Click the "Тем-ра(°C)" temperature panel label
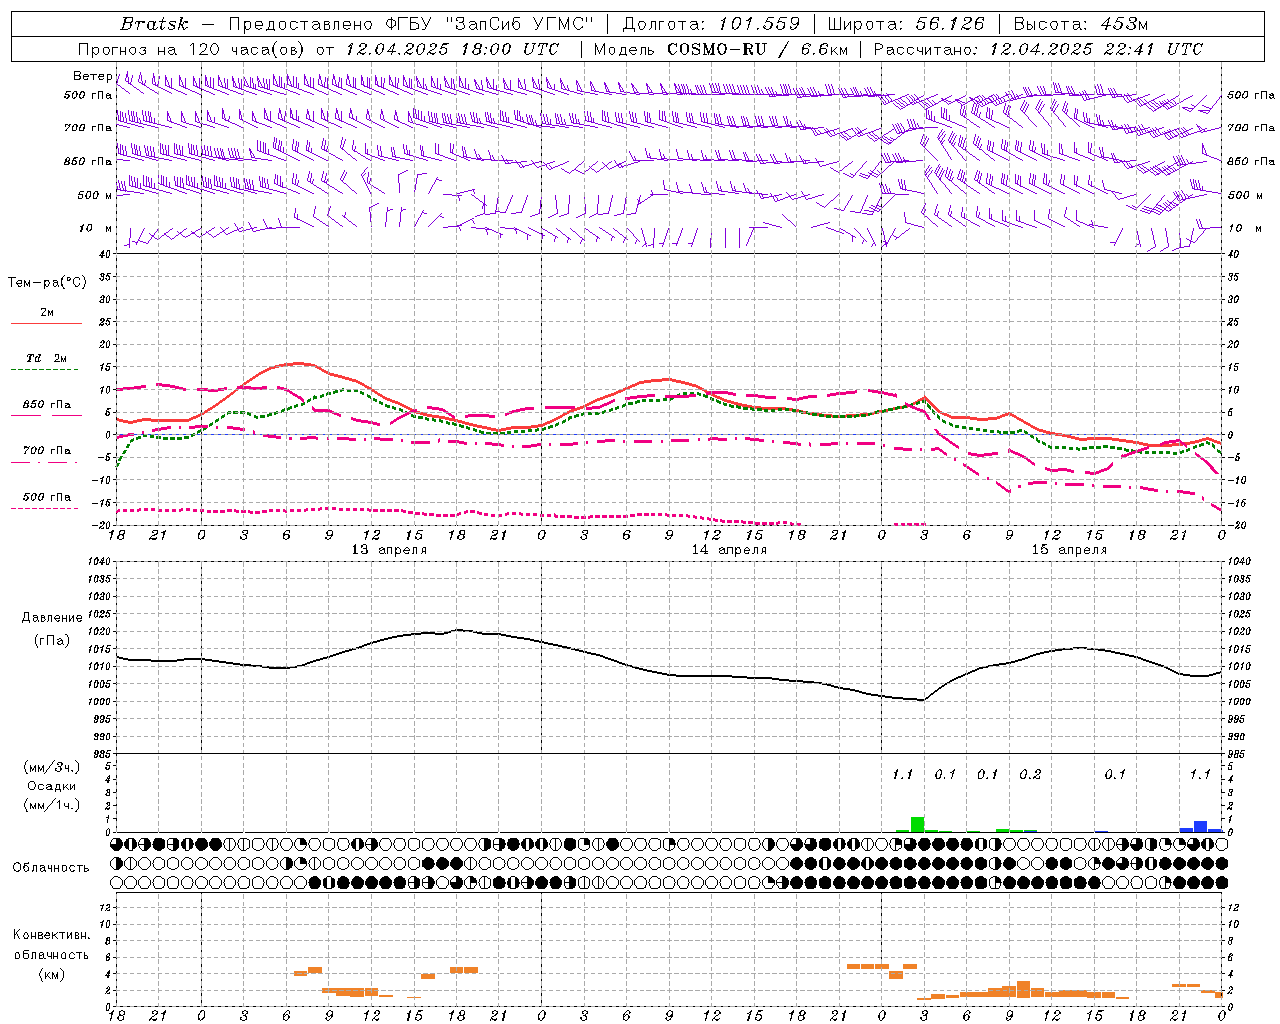1280x1024 pixels. tap(47, 283)
